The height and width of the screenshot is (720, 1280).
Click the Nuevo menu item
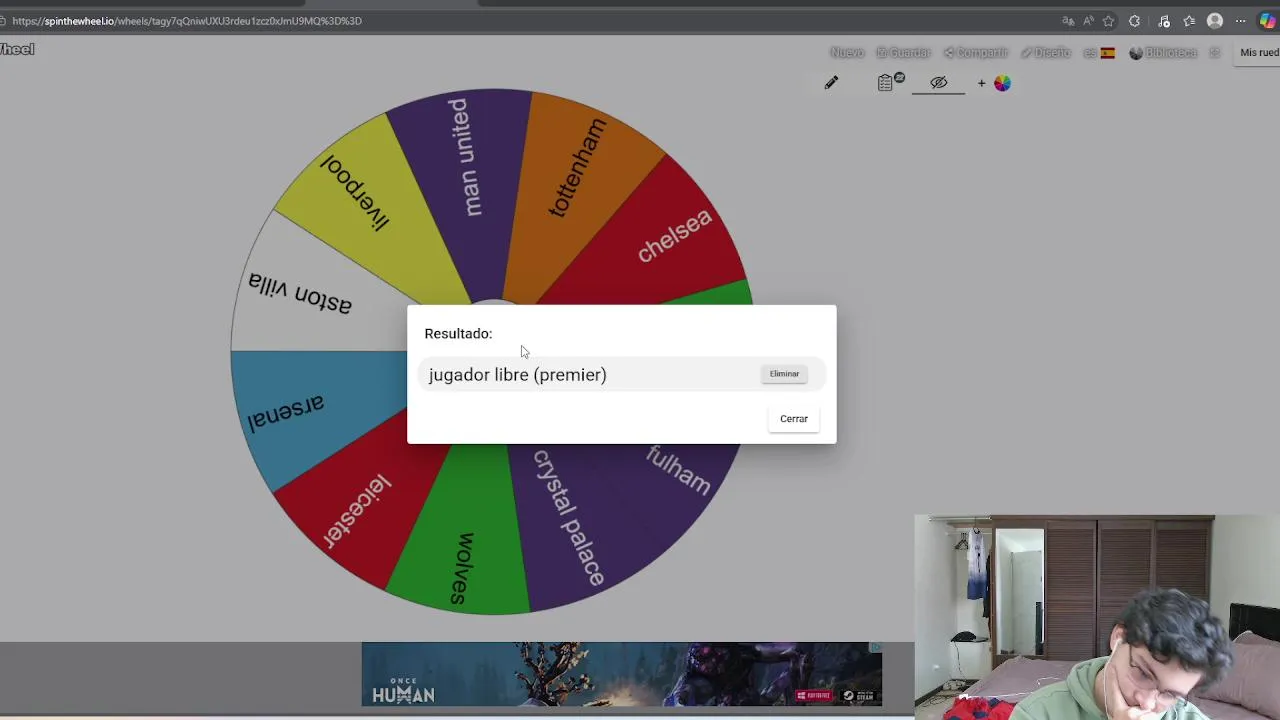847,53
